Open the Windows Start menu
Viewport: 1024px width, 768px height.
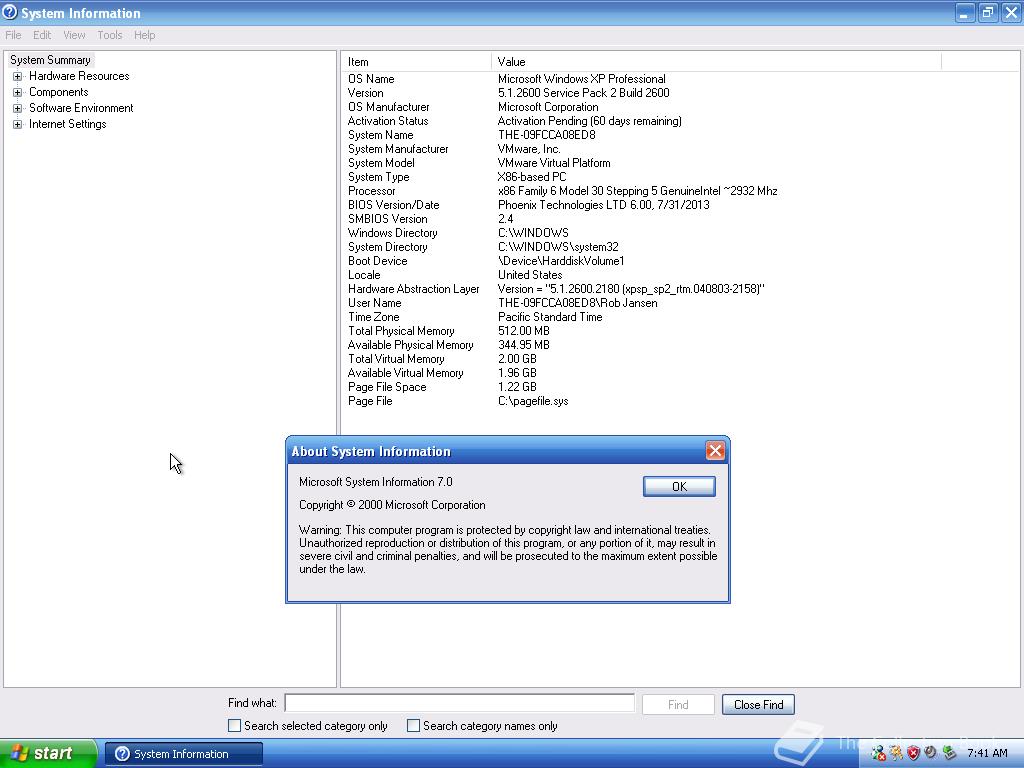[48, 754]
